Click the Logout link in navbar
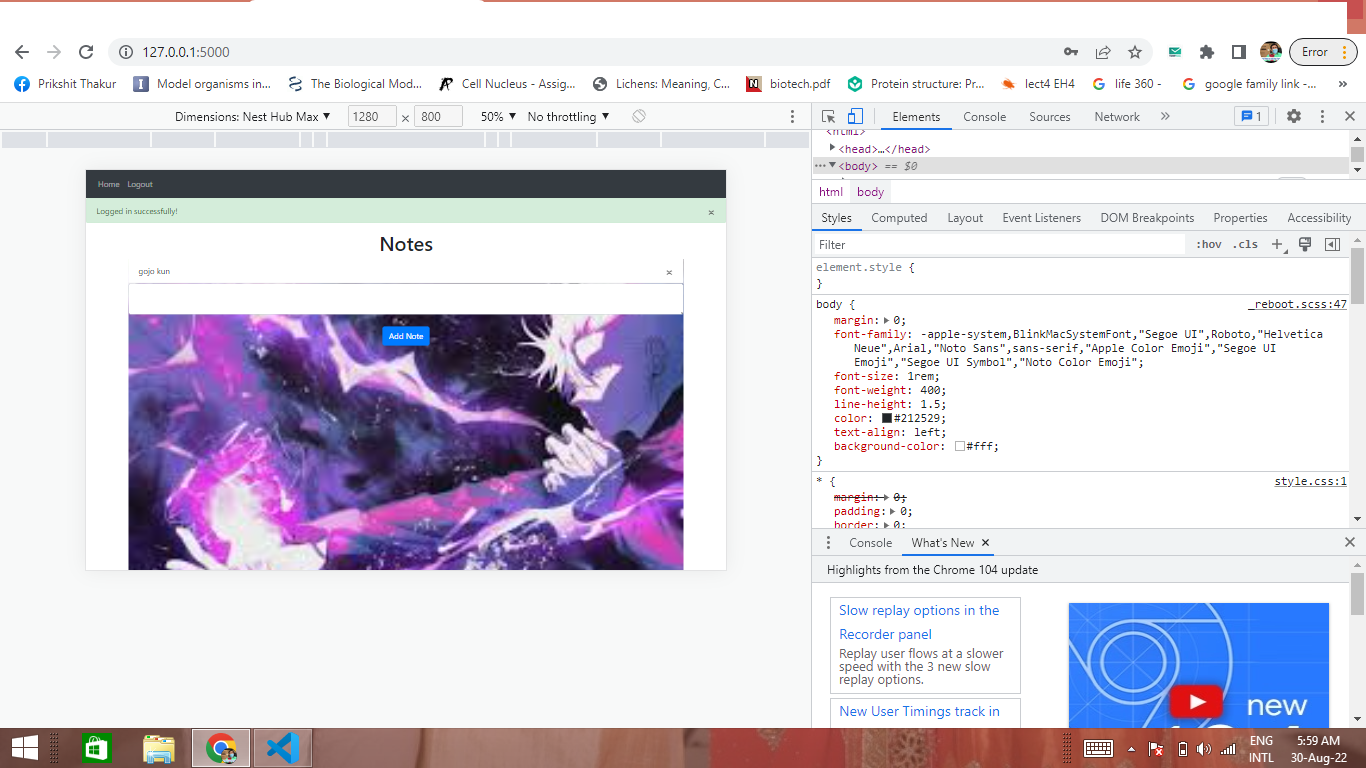 coord(140,184)
